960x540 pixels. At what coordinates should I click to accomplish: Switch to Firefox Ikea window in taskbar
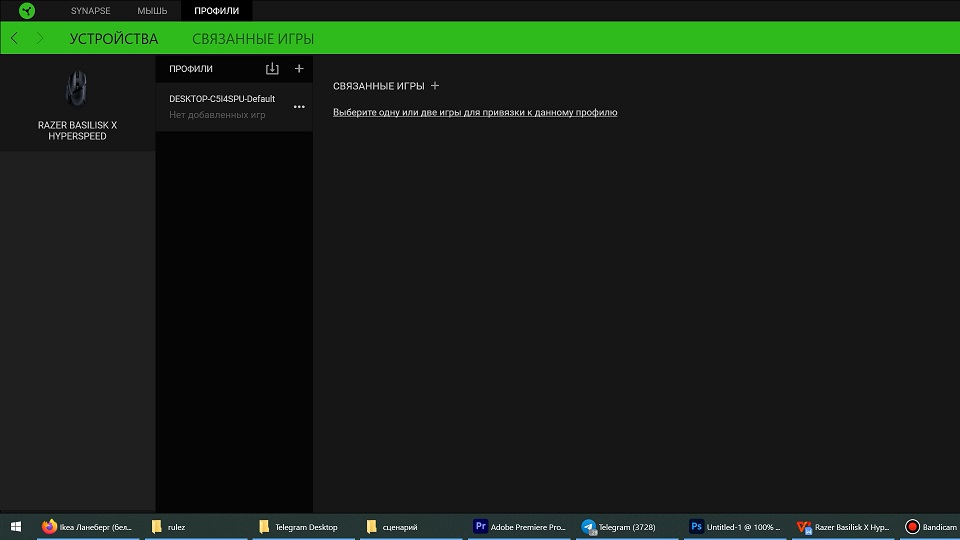point(88,527)
